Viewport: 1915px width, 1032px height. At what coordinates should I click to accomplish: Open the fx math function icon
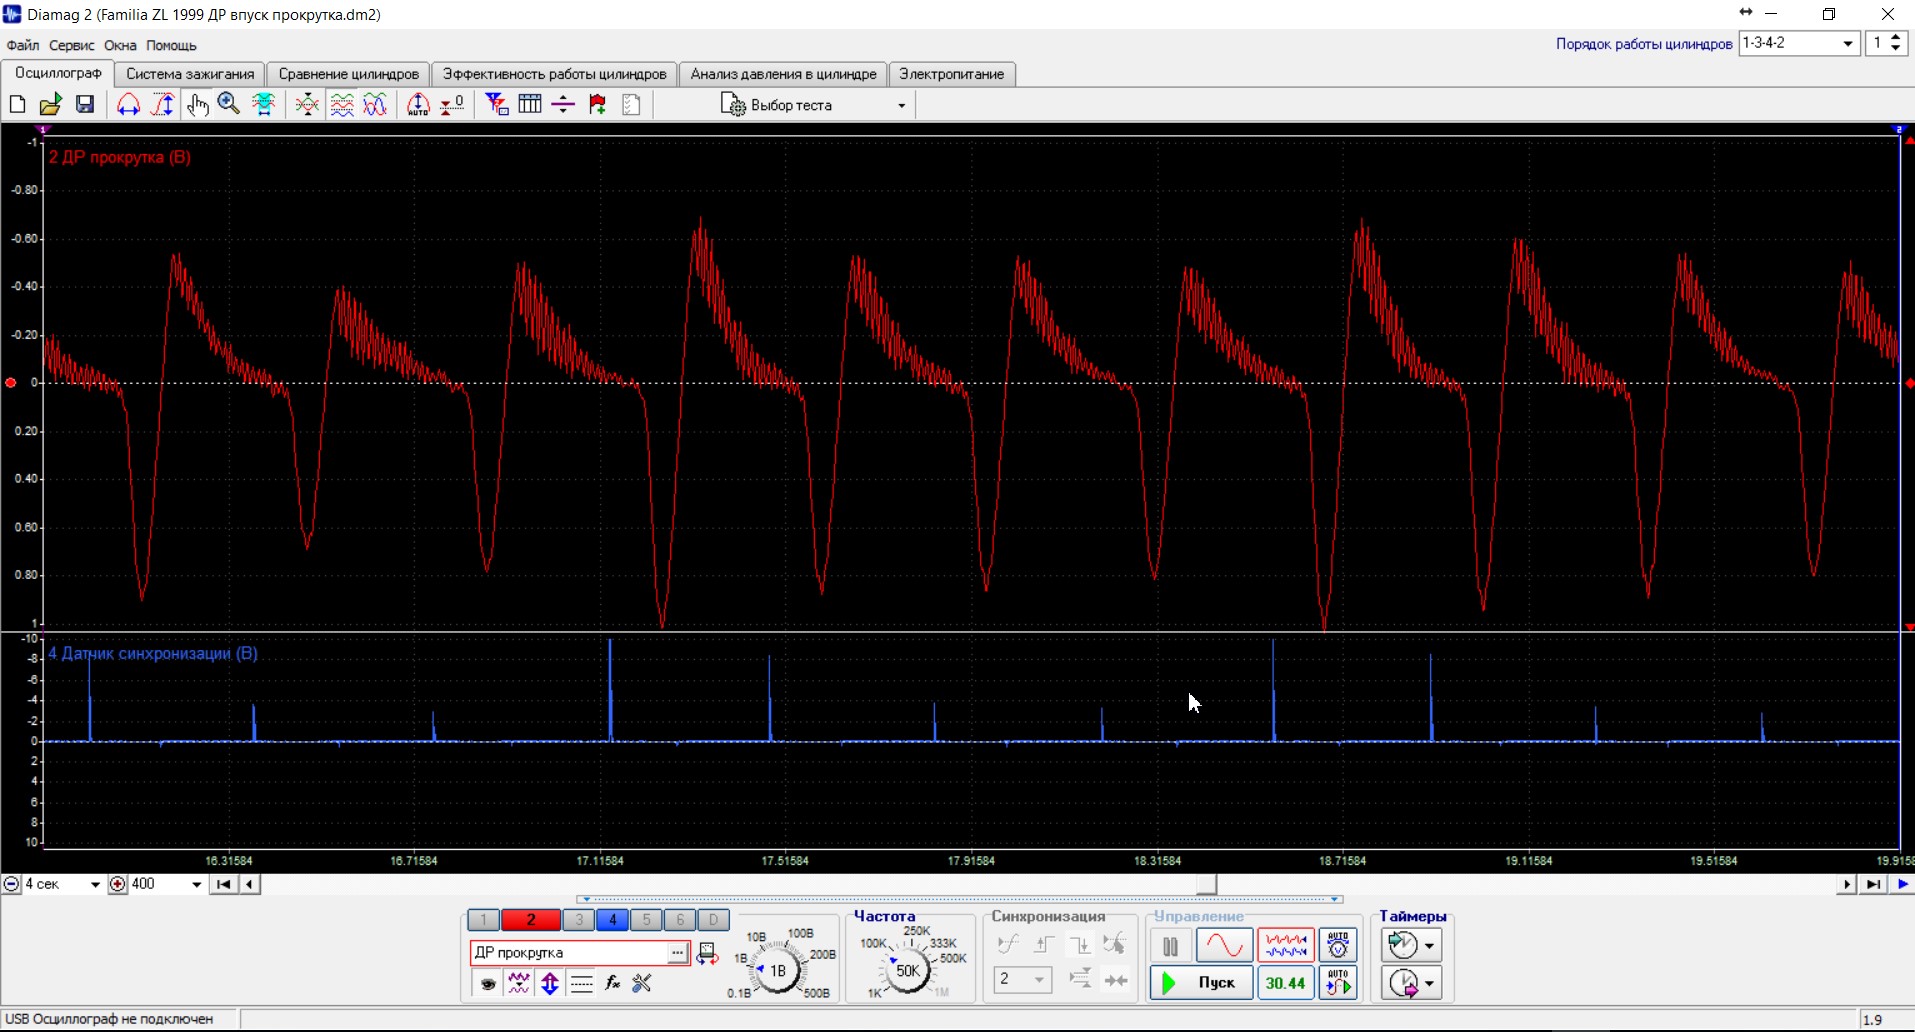tap(612, 984)
